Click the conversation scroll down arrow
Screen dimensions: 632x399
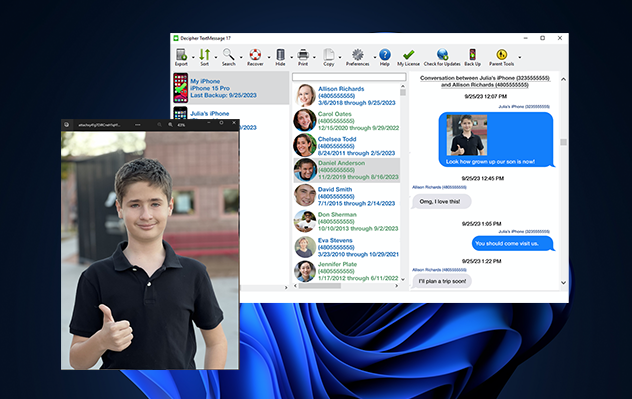click(563, 283)
